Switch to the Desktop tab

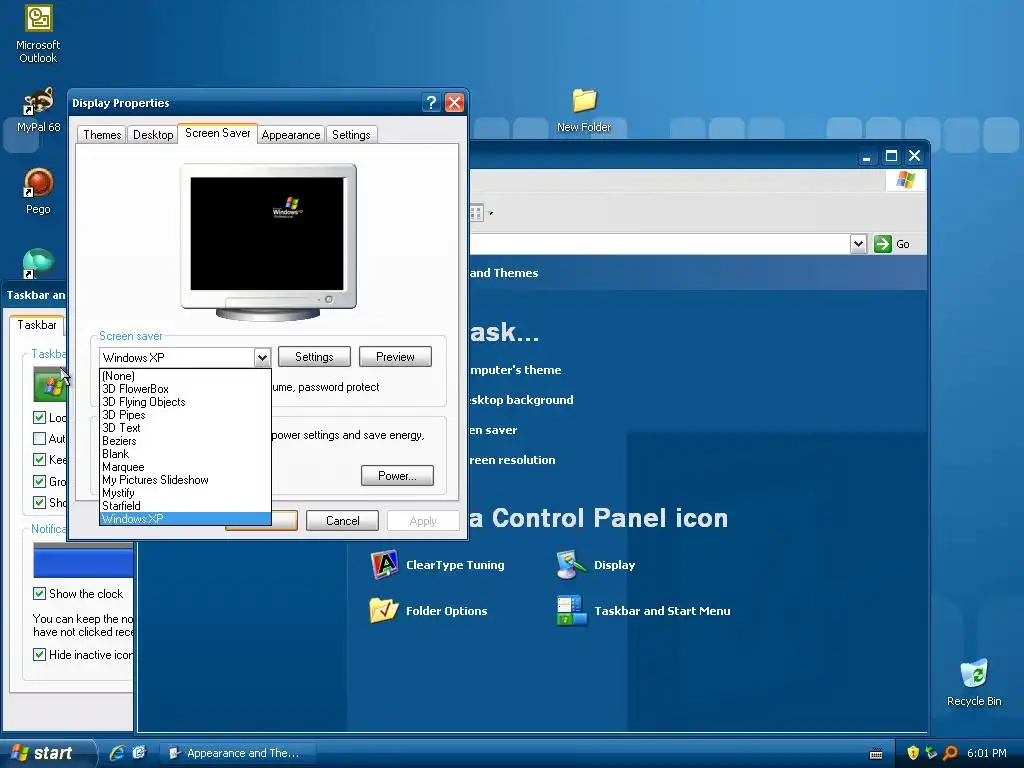(x=153, y=135)
